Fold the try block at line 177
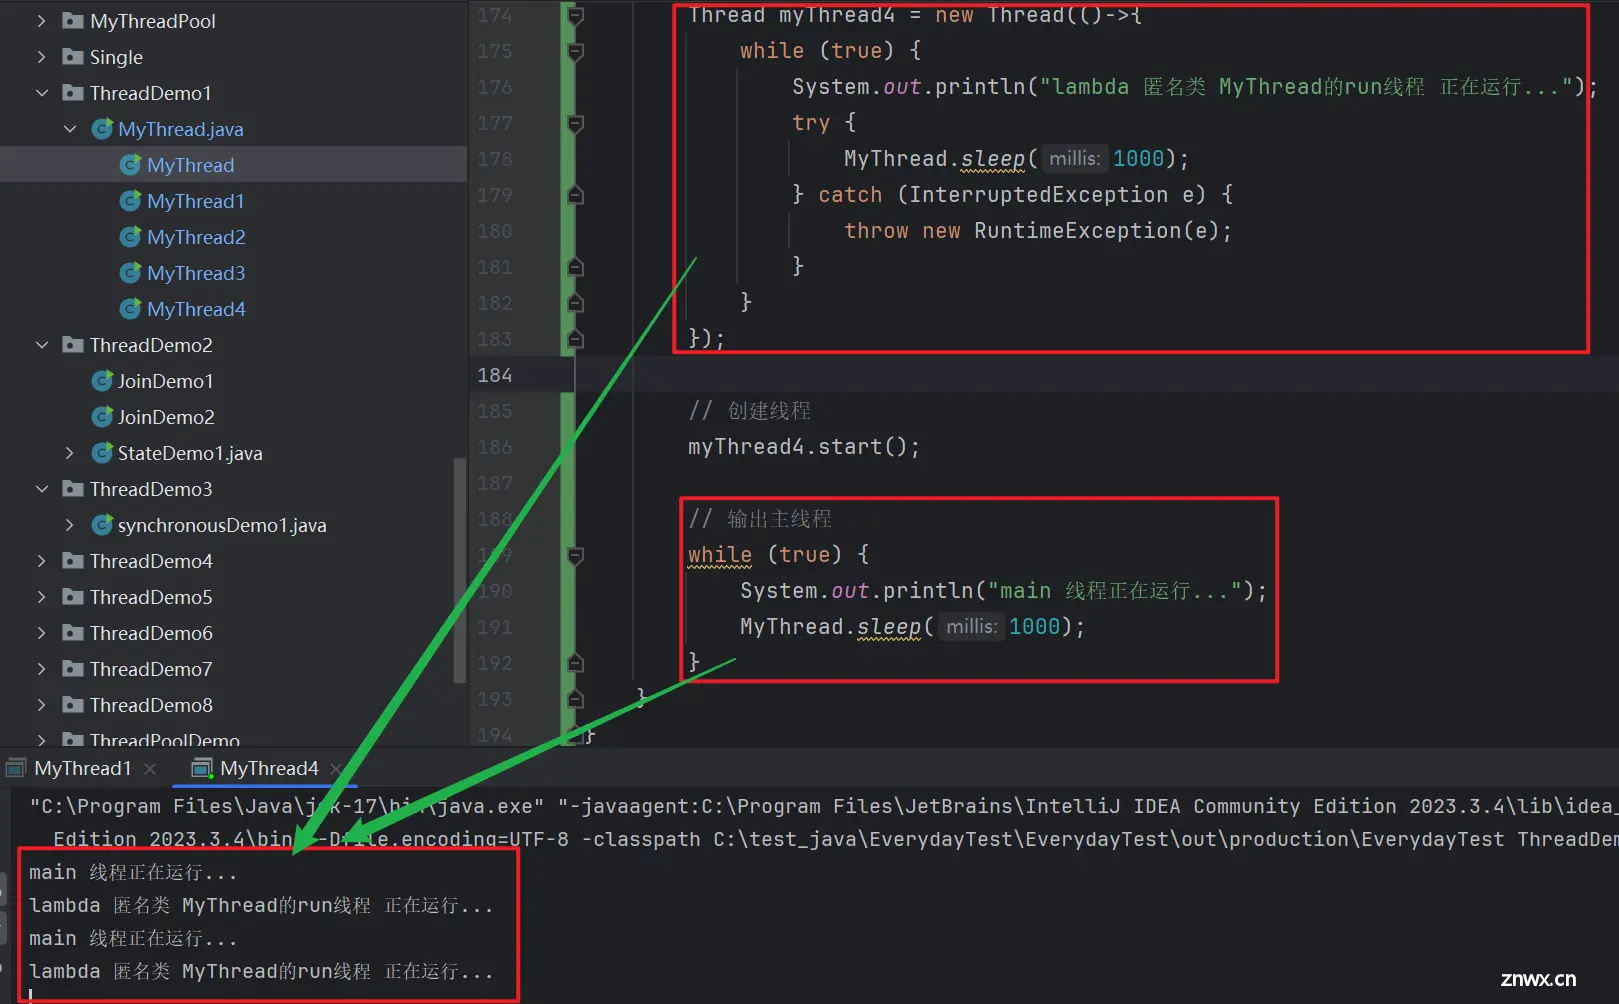Viewport: 1619px width, 1004px height. pos(575,123)
